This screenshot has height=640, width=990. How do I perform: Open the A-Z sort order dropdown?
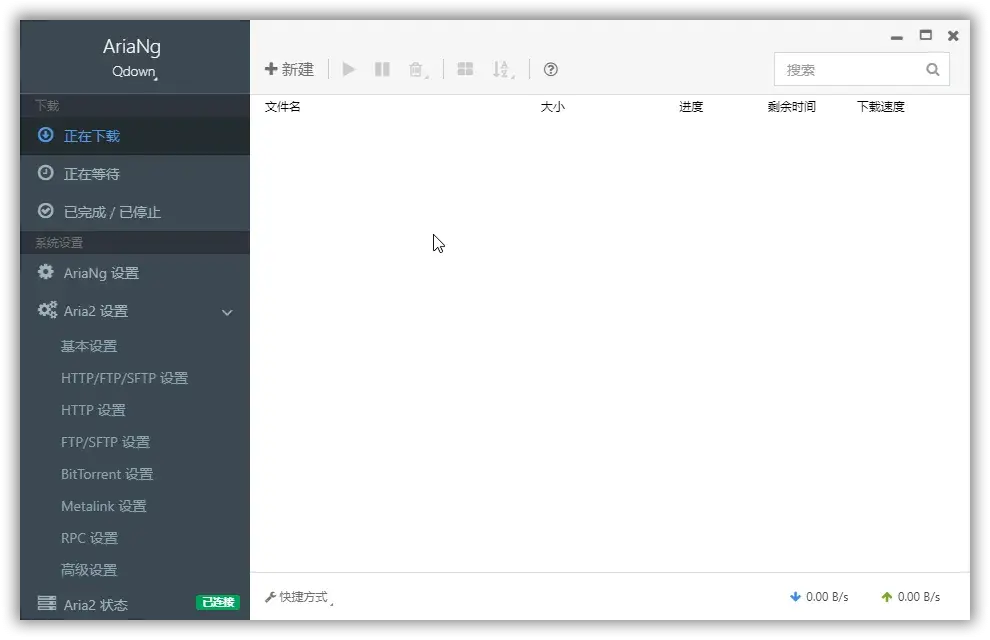point(503,69)
